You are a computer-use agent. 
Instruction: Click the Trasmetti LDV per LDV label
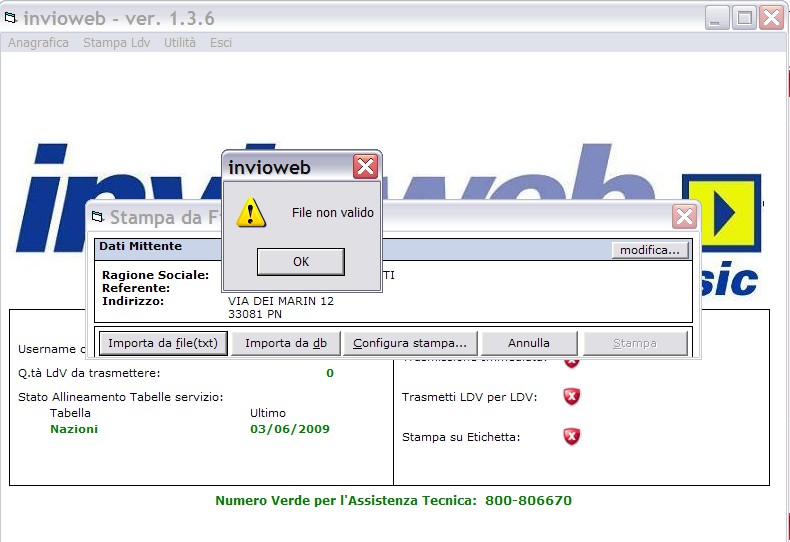(470, 397)
